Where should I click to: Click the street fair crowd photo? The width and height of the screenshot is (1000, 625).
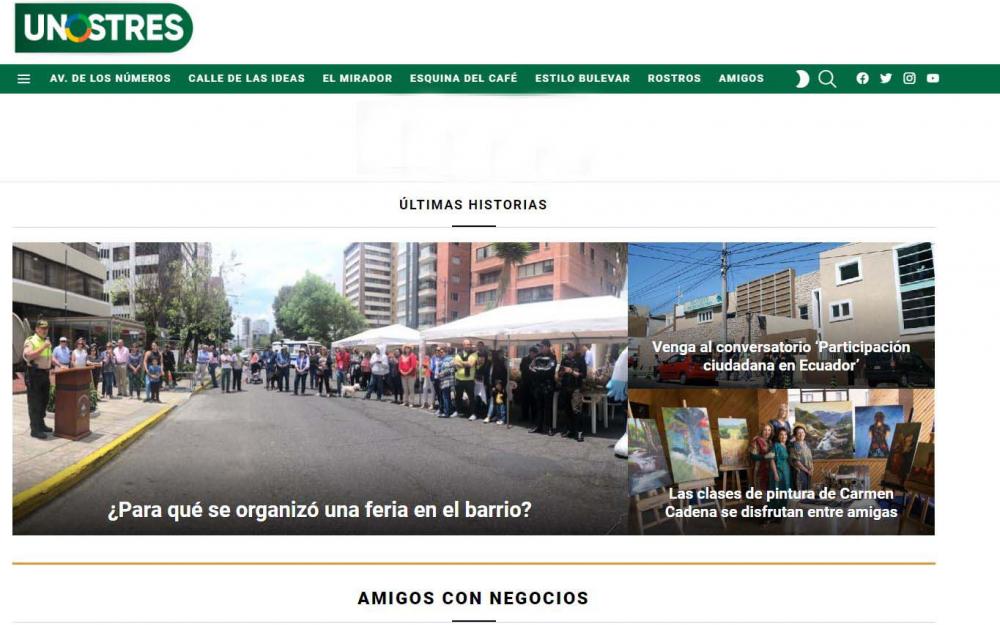tap(320, 380)
